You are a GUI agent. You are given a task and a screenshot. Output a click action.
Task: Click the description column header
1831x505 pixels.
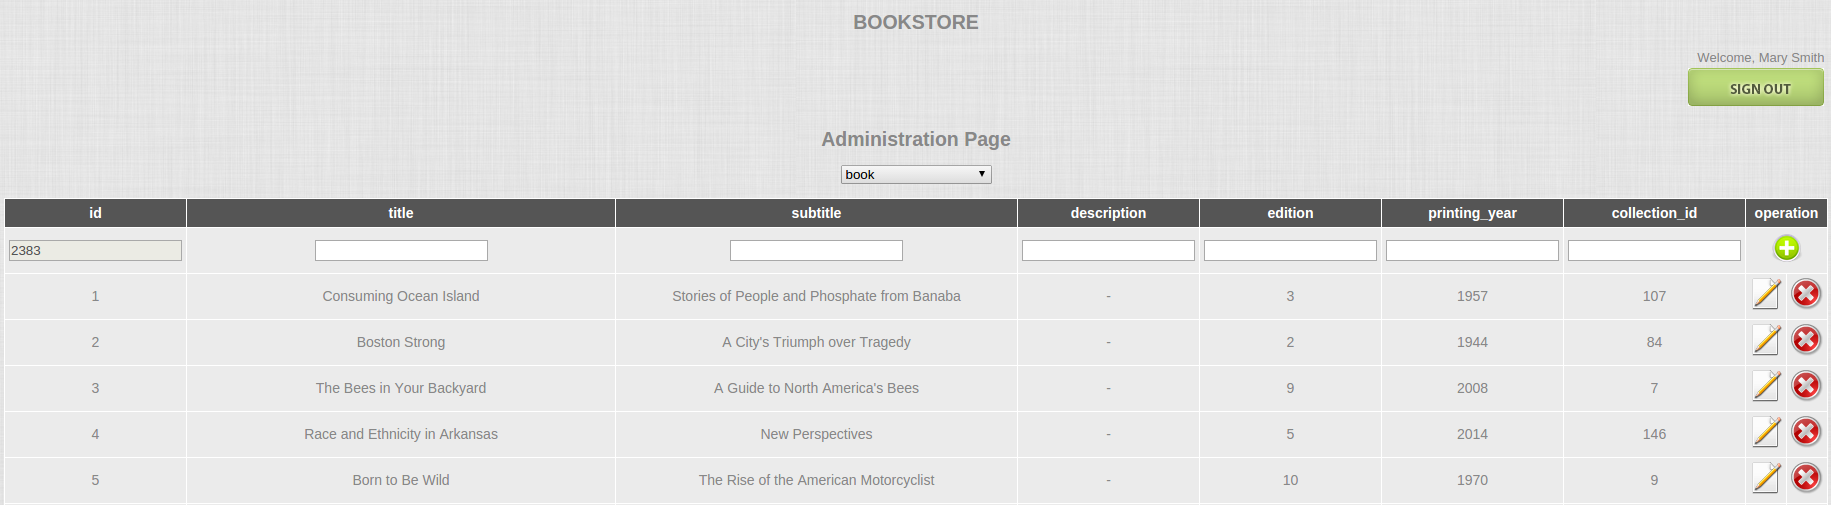tap(1108, 213)
